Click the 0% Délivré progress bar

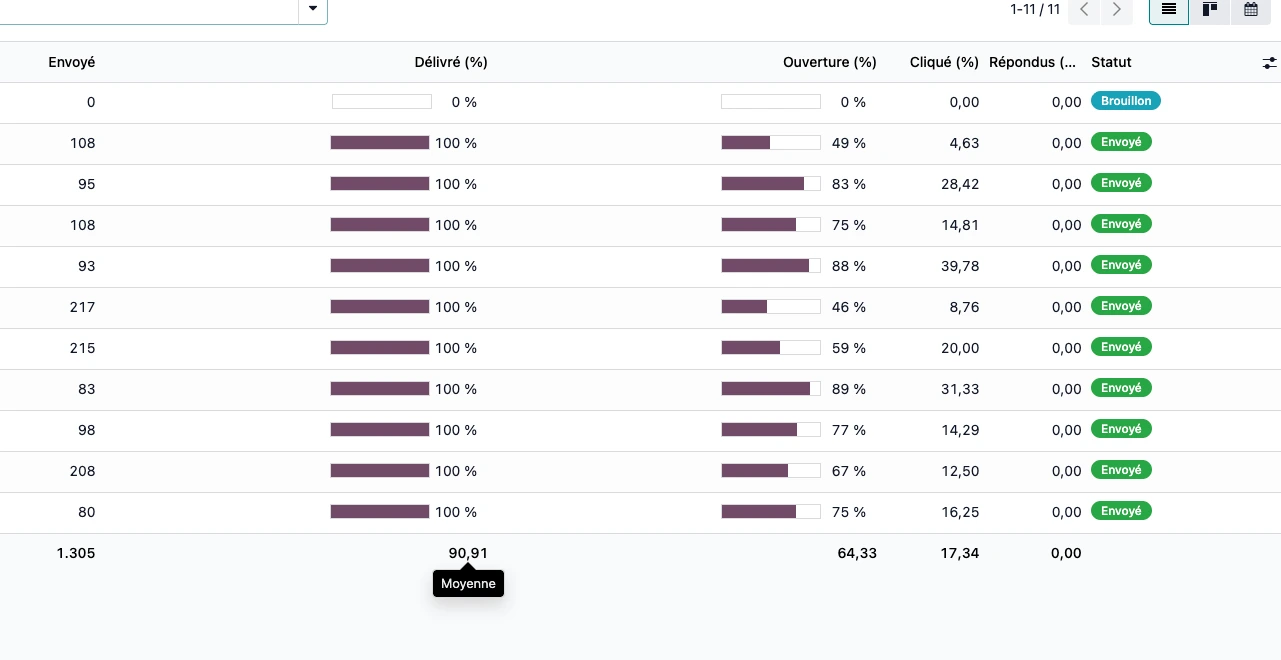click(x=381, y=101)
